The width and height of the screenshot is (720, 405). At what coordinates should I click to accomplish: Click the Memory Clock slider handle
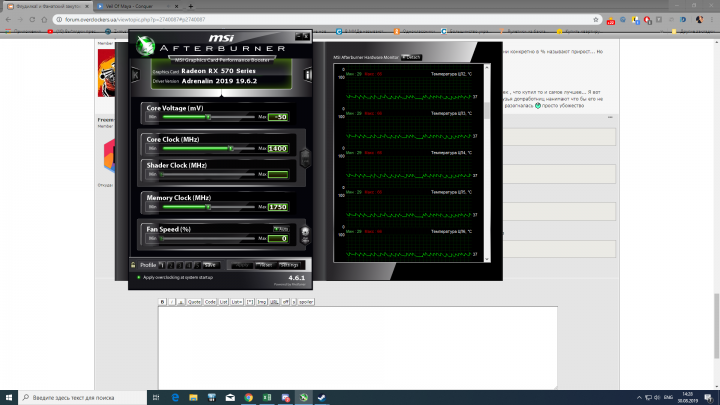(x=208, y=207)
